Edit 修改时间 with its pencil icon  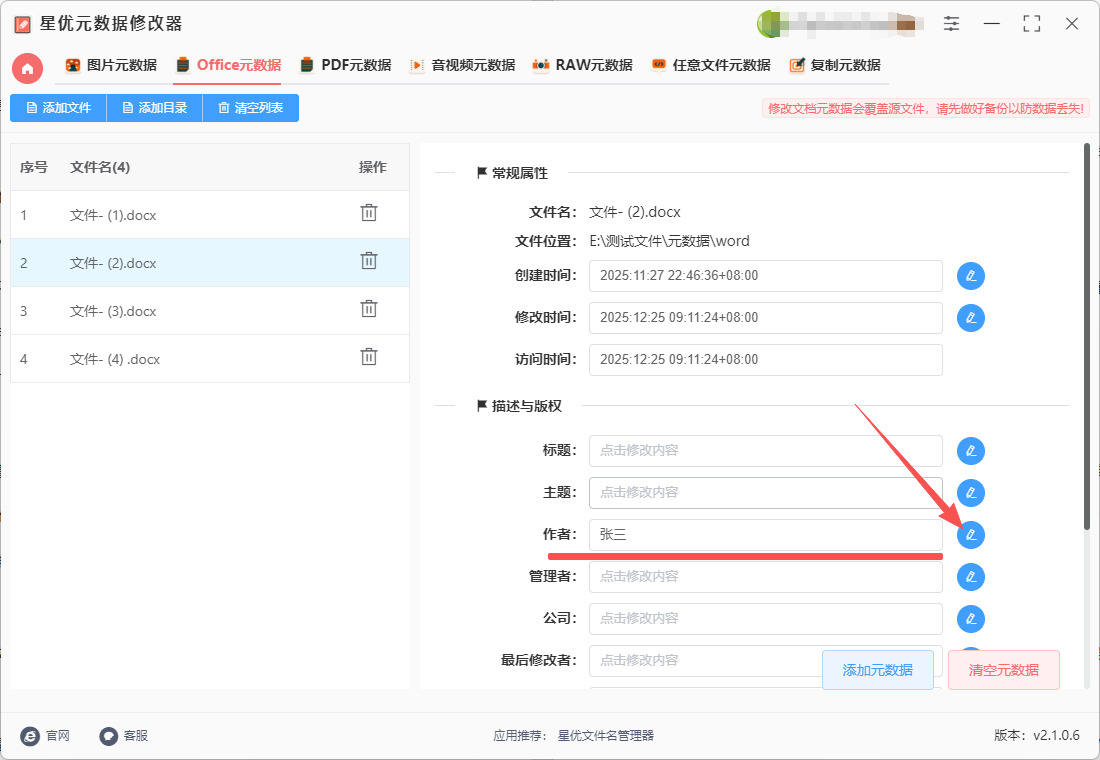971,318
